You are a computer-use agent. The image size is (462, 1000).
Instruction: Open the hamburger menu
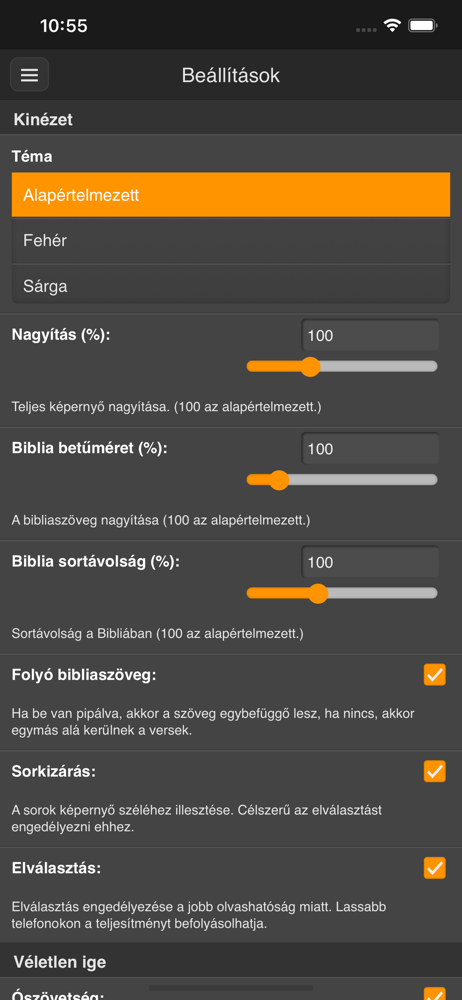[x=29, y=75]
